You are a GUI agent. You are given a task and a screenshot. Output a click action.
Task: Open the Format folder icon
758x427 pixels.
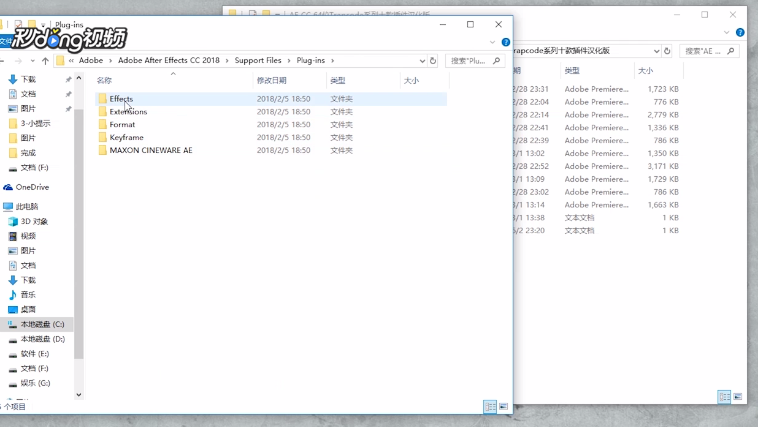click(102, 124)
